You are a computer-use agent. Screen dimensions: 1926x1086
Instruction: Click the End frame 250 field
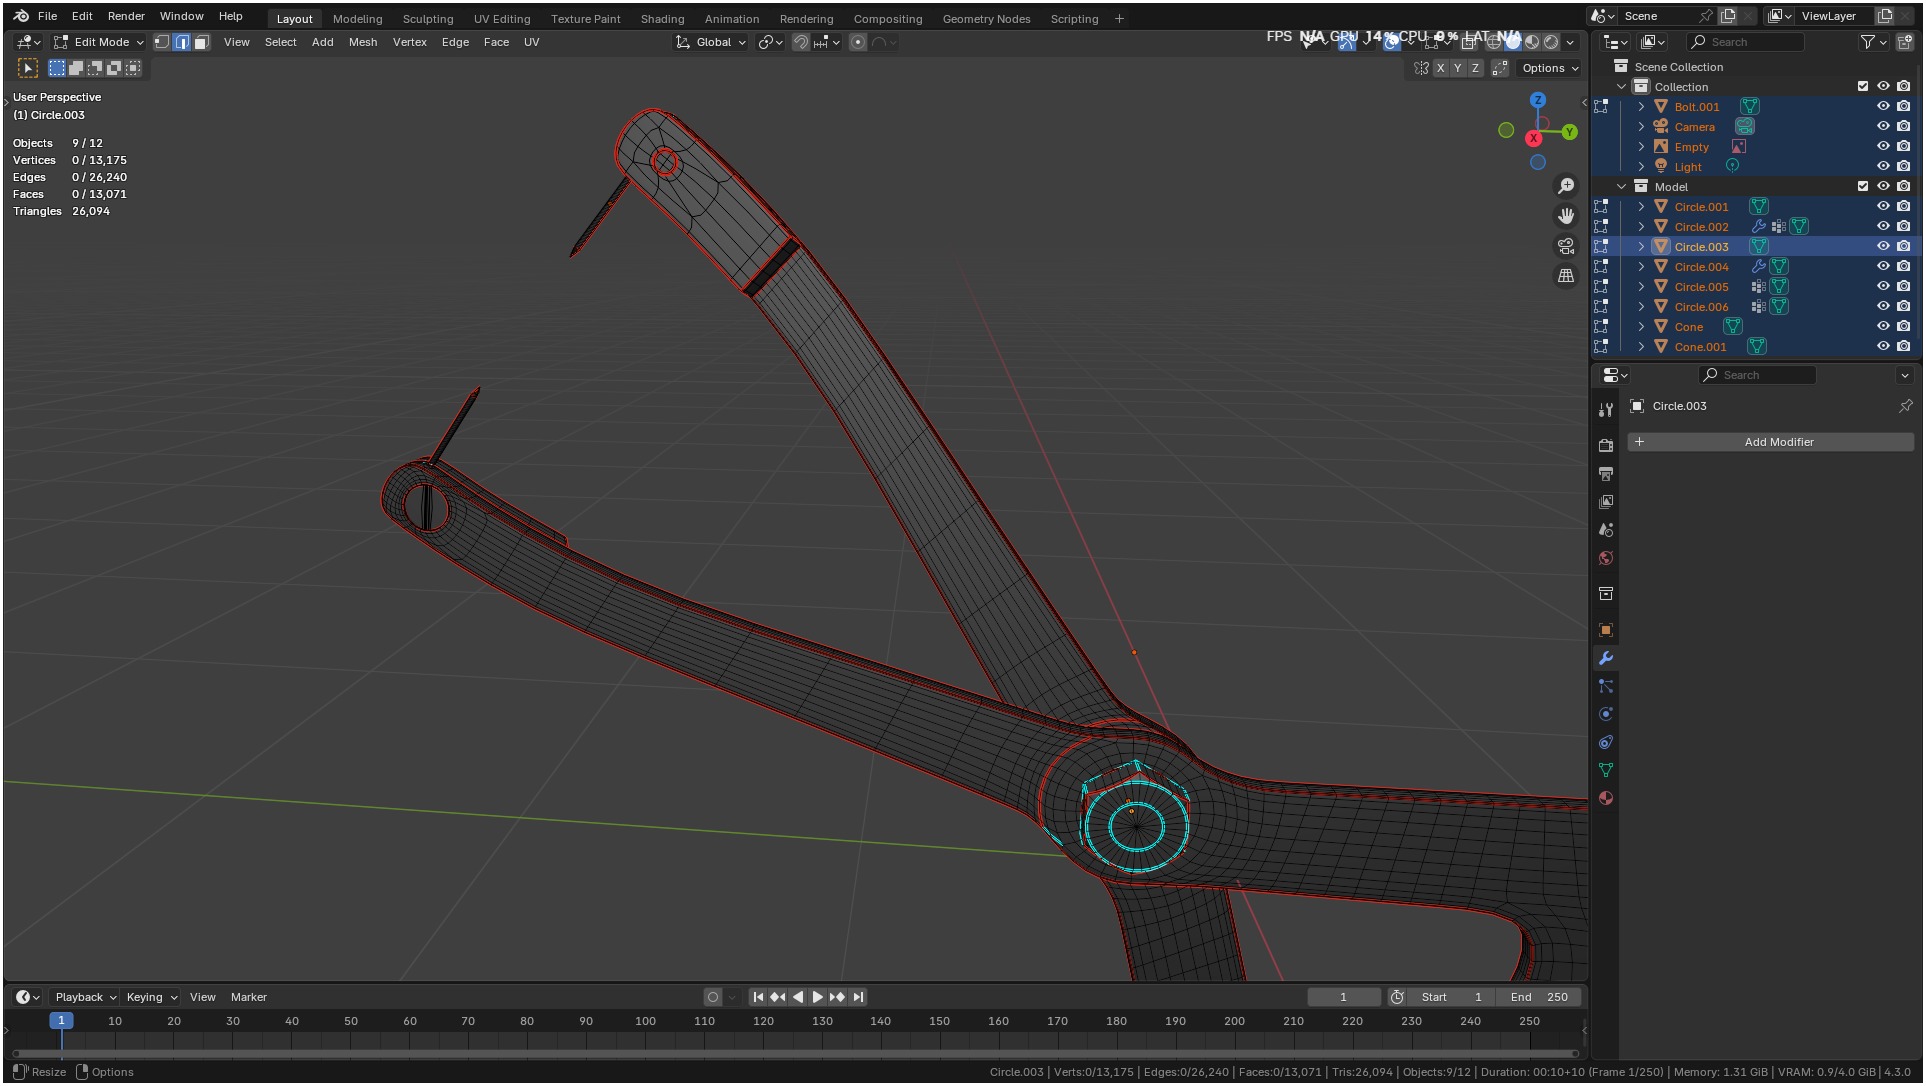(1539, 997)
